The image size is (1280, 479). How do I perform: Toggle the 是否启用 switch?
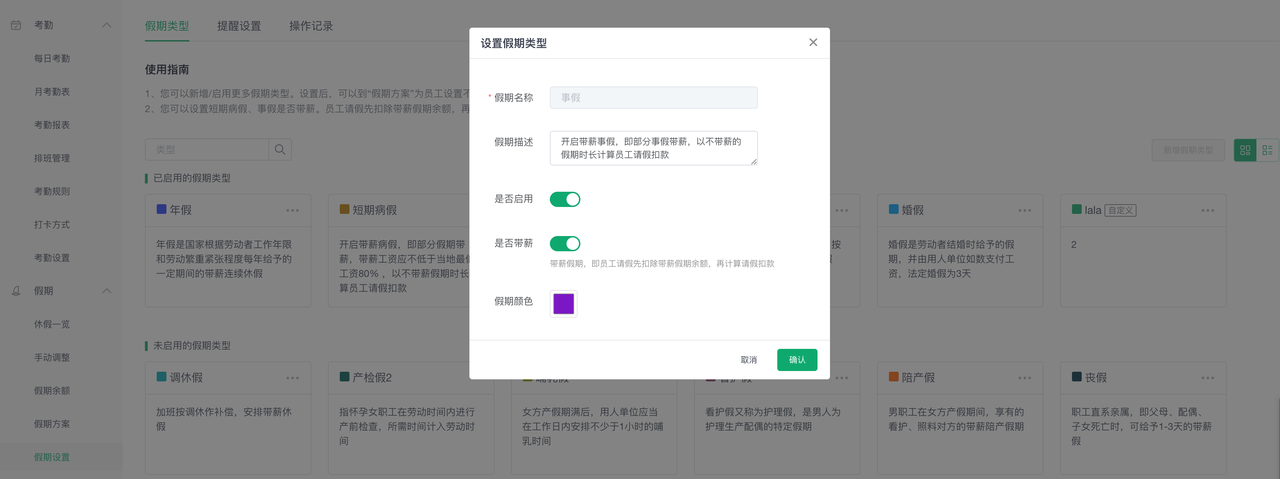point(565,199)
